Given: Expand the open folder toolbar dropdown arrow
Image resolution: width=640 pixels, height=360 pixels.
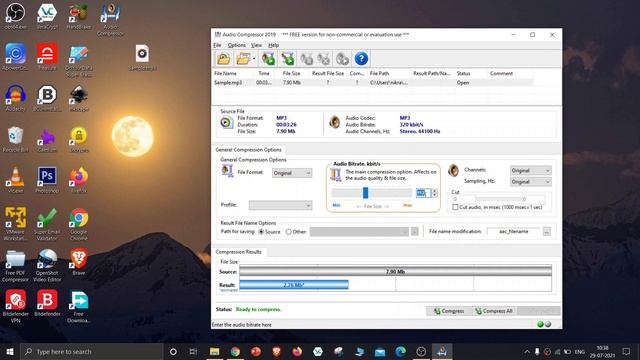Looking at the screenshot, I should click(254, 59).
